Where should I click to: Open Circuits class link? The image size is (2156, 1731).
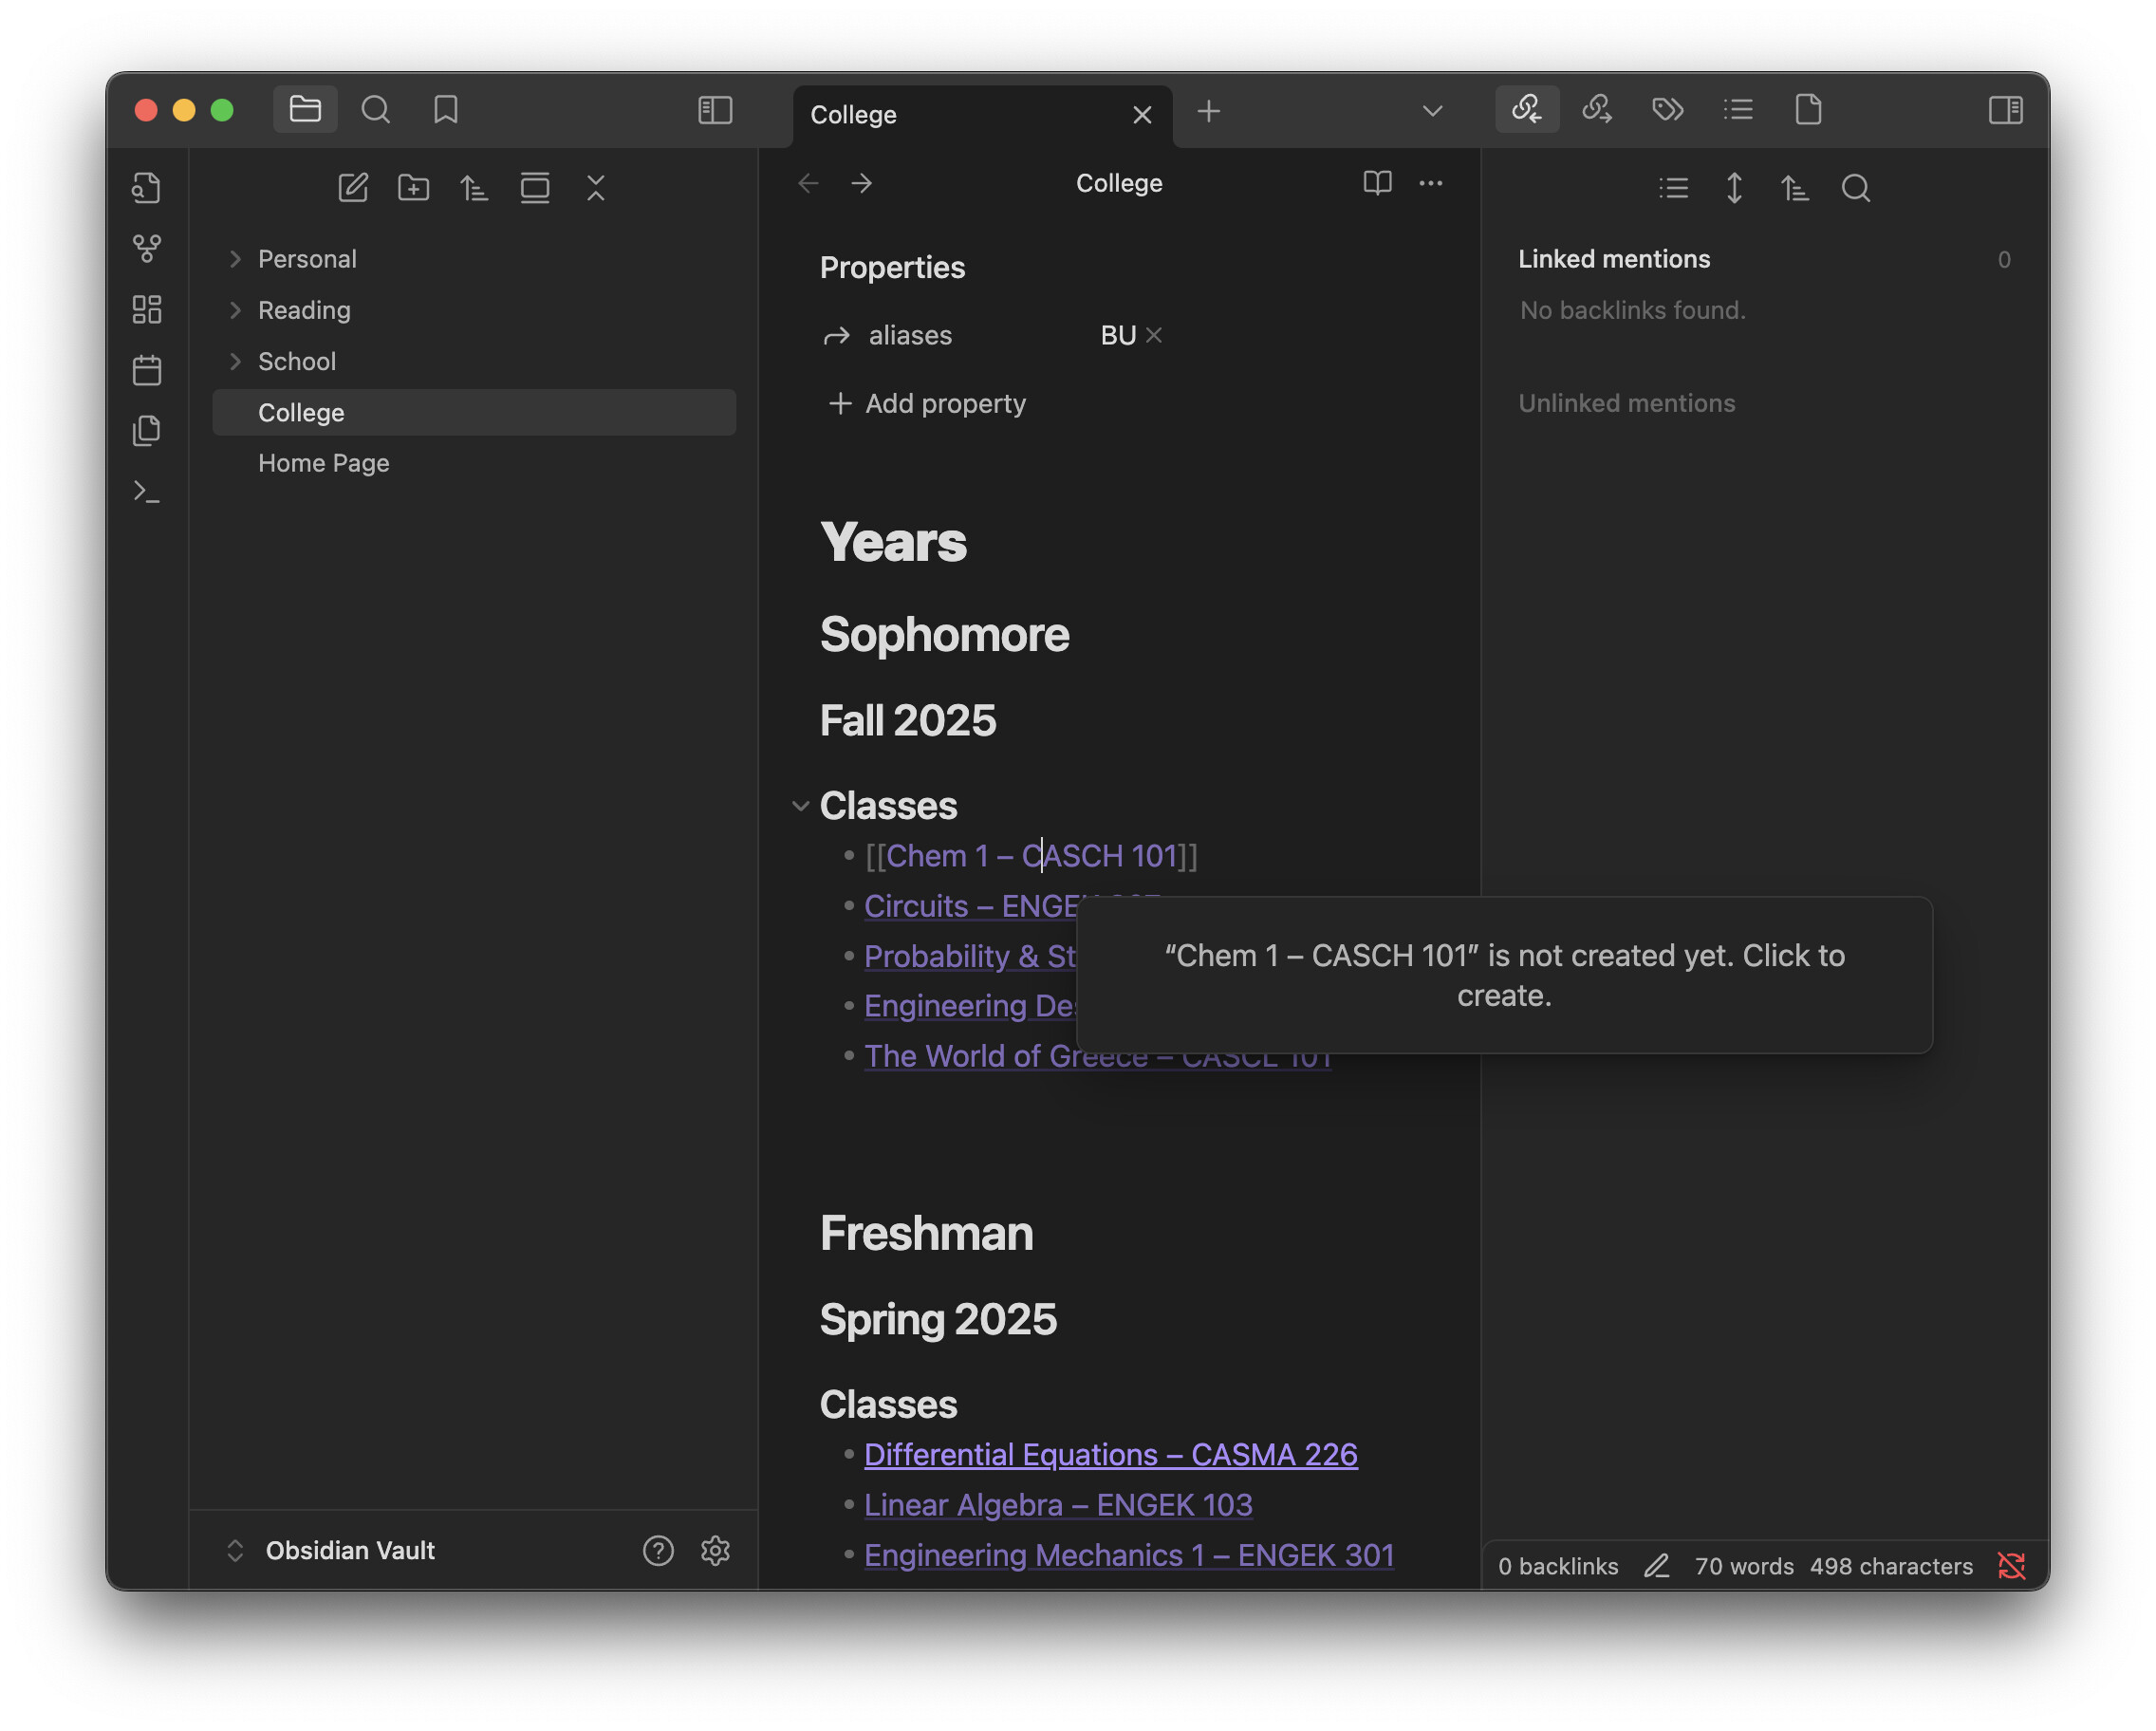click(970, 906)
